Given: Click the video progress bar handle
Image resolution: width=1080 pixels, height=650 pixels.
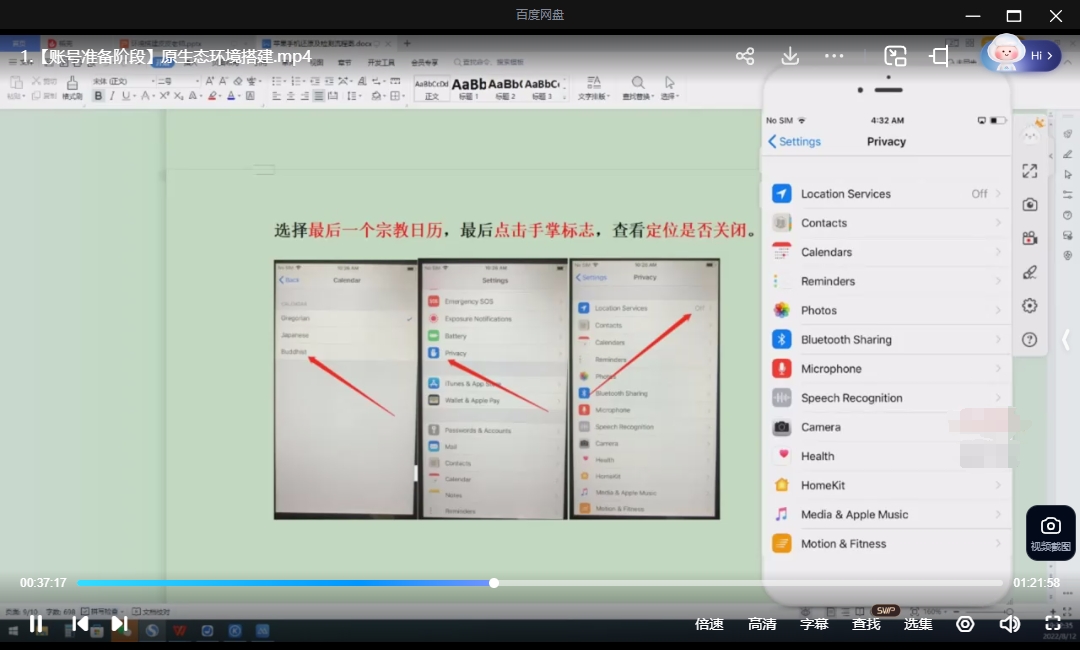Looking at the screenshot, I should 494,583.
